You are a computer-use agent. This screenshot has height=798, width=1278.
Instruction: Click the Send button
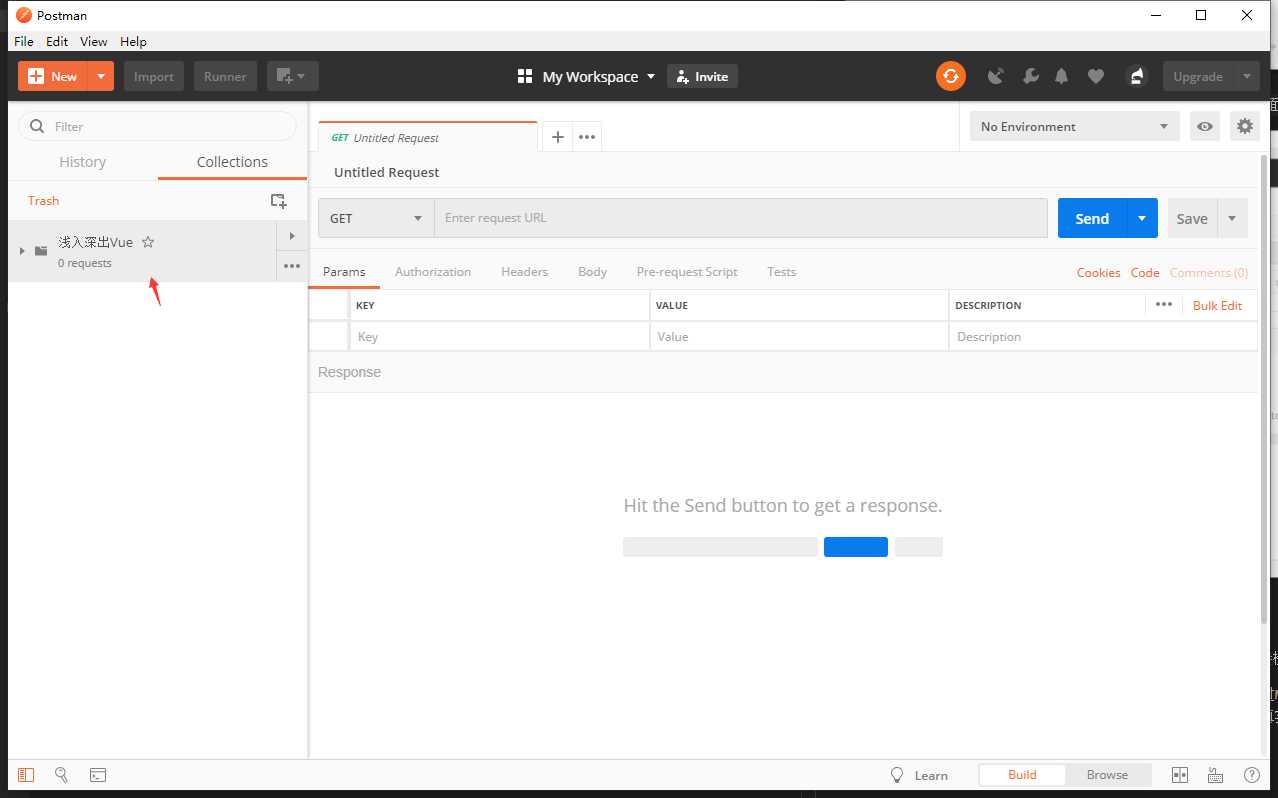point(1092,218)
